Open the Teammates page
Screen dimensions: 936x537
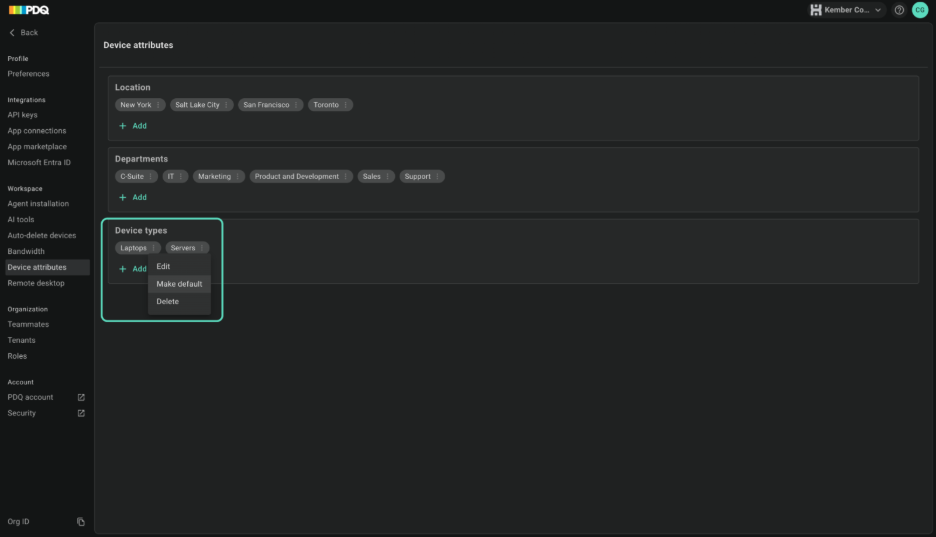[x=28, y=325]
